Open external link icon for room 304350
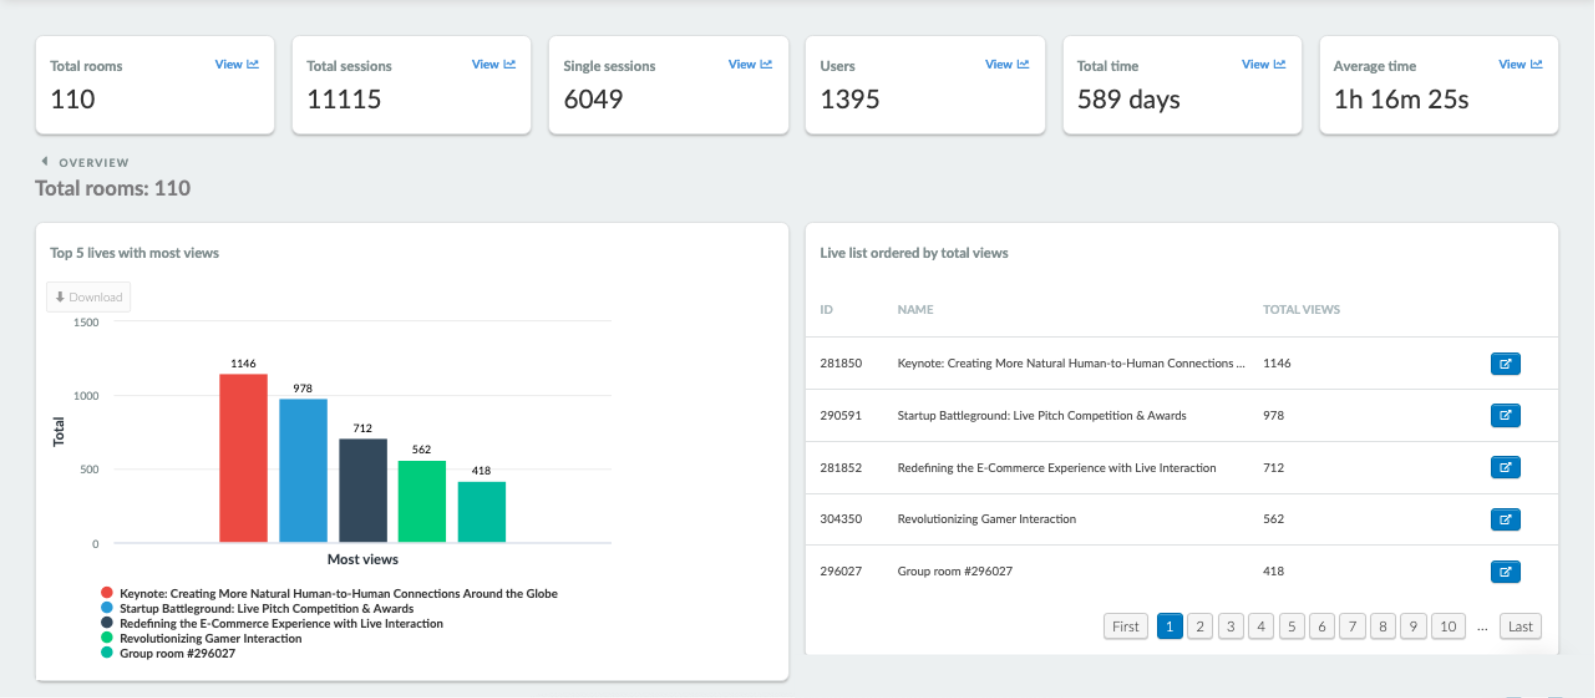Screen dimensions: 1595x698 1505,520
